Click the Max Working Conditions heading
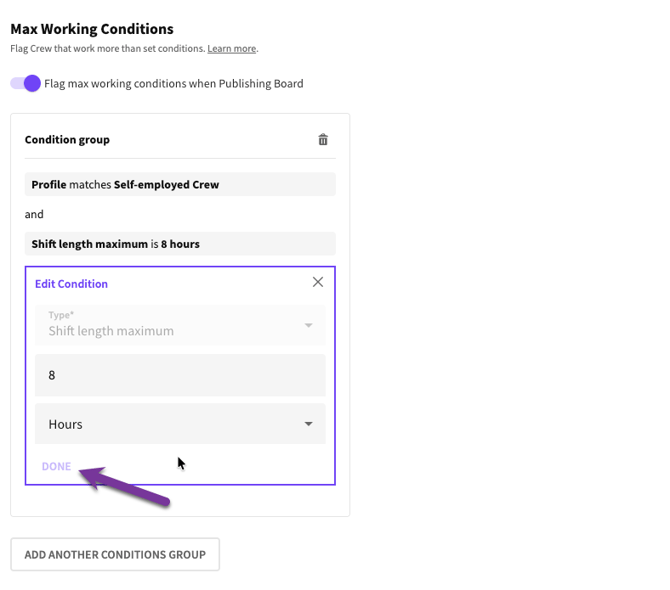 tap(91, 29)
